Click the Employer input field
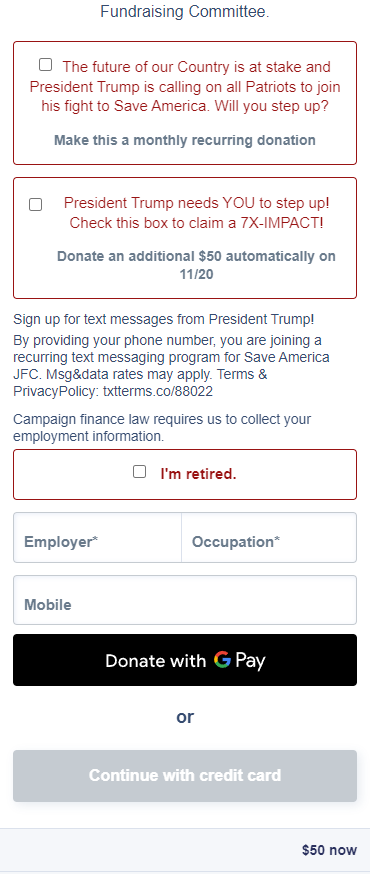This screenshot has height=874, width=370. (x=98, y=537)
